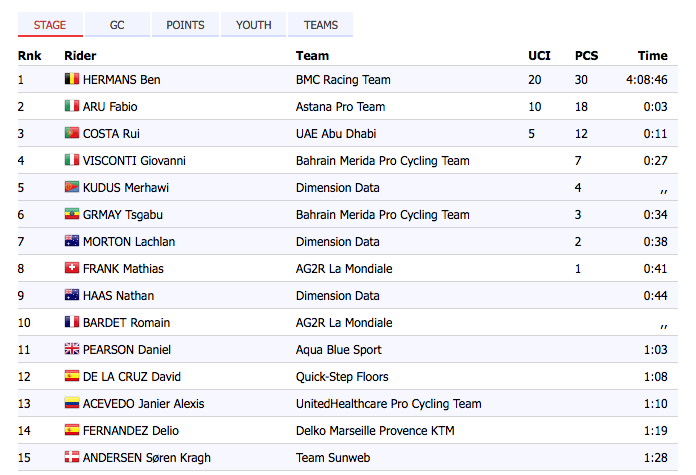The image size is (696, 475).
Task: Select the YOUTH tab
Action: [253, 25]
